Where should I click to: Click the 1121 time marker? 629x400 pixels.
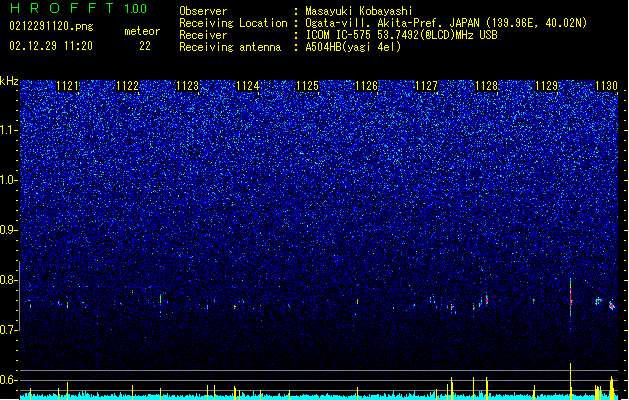click(67, 86)
